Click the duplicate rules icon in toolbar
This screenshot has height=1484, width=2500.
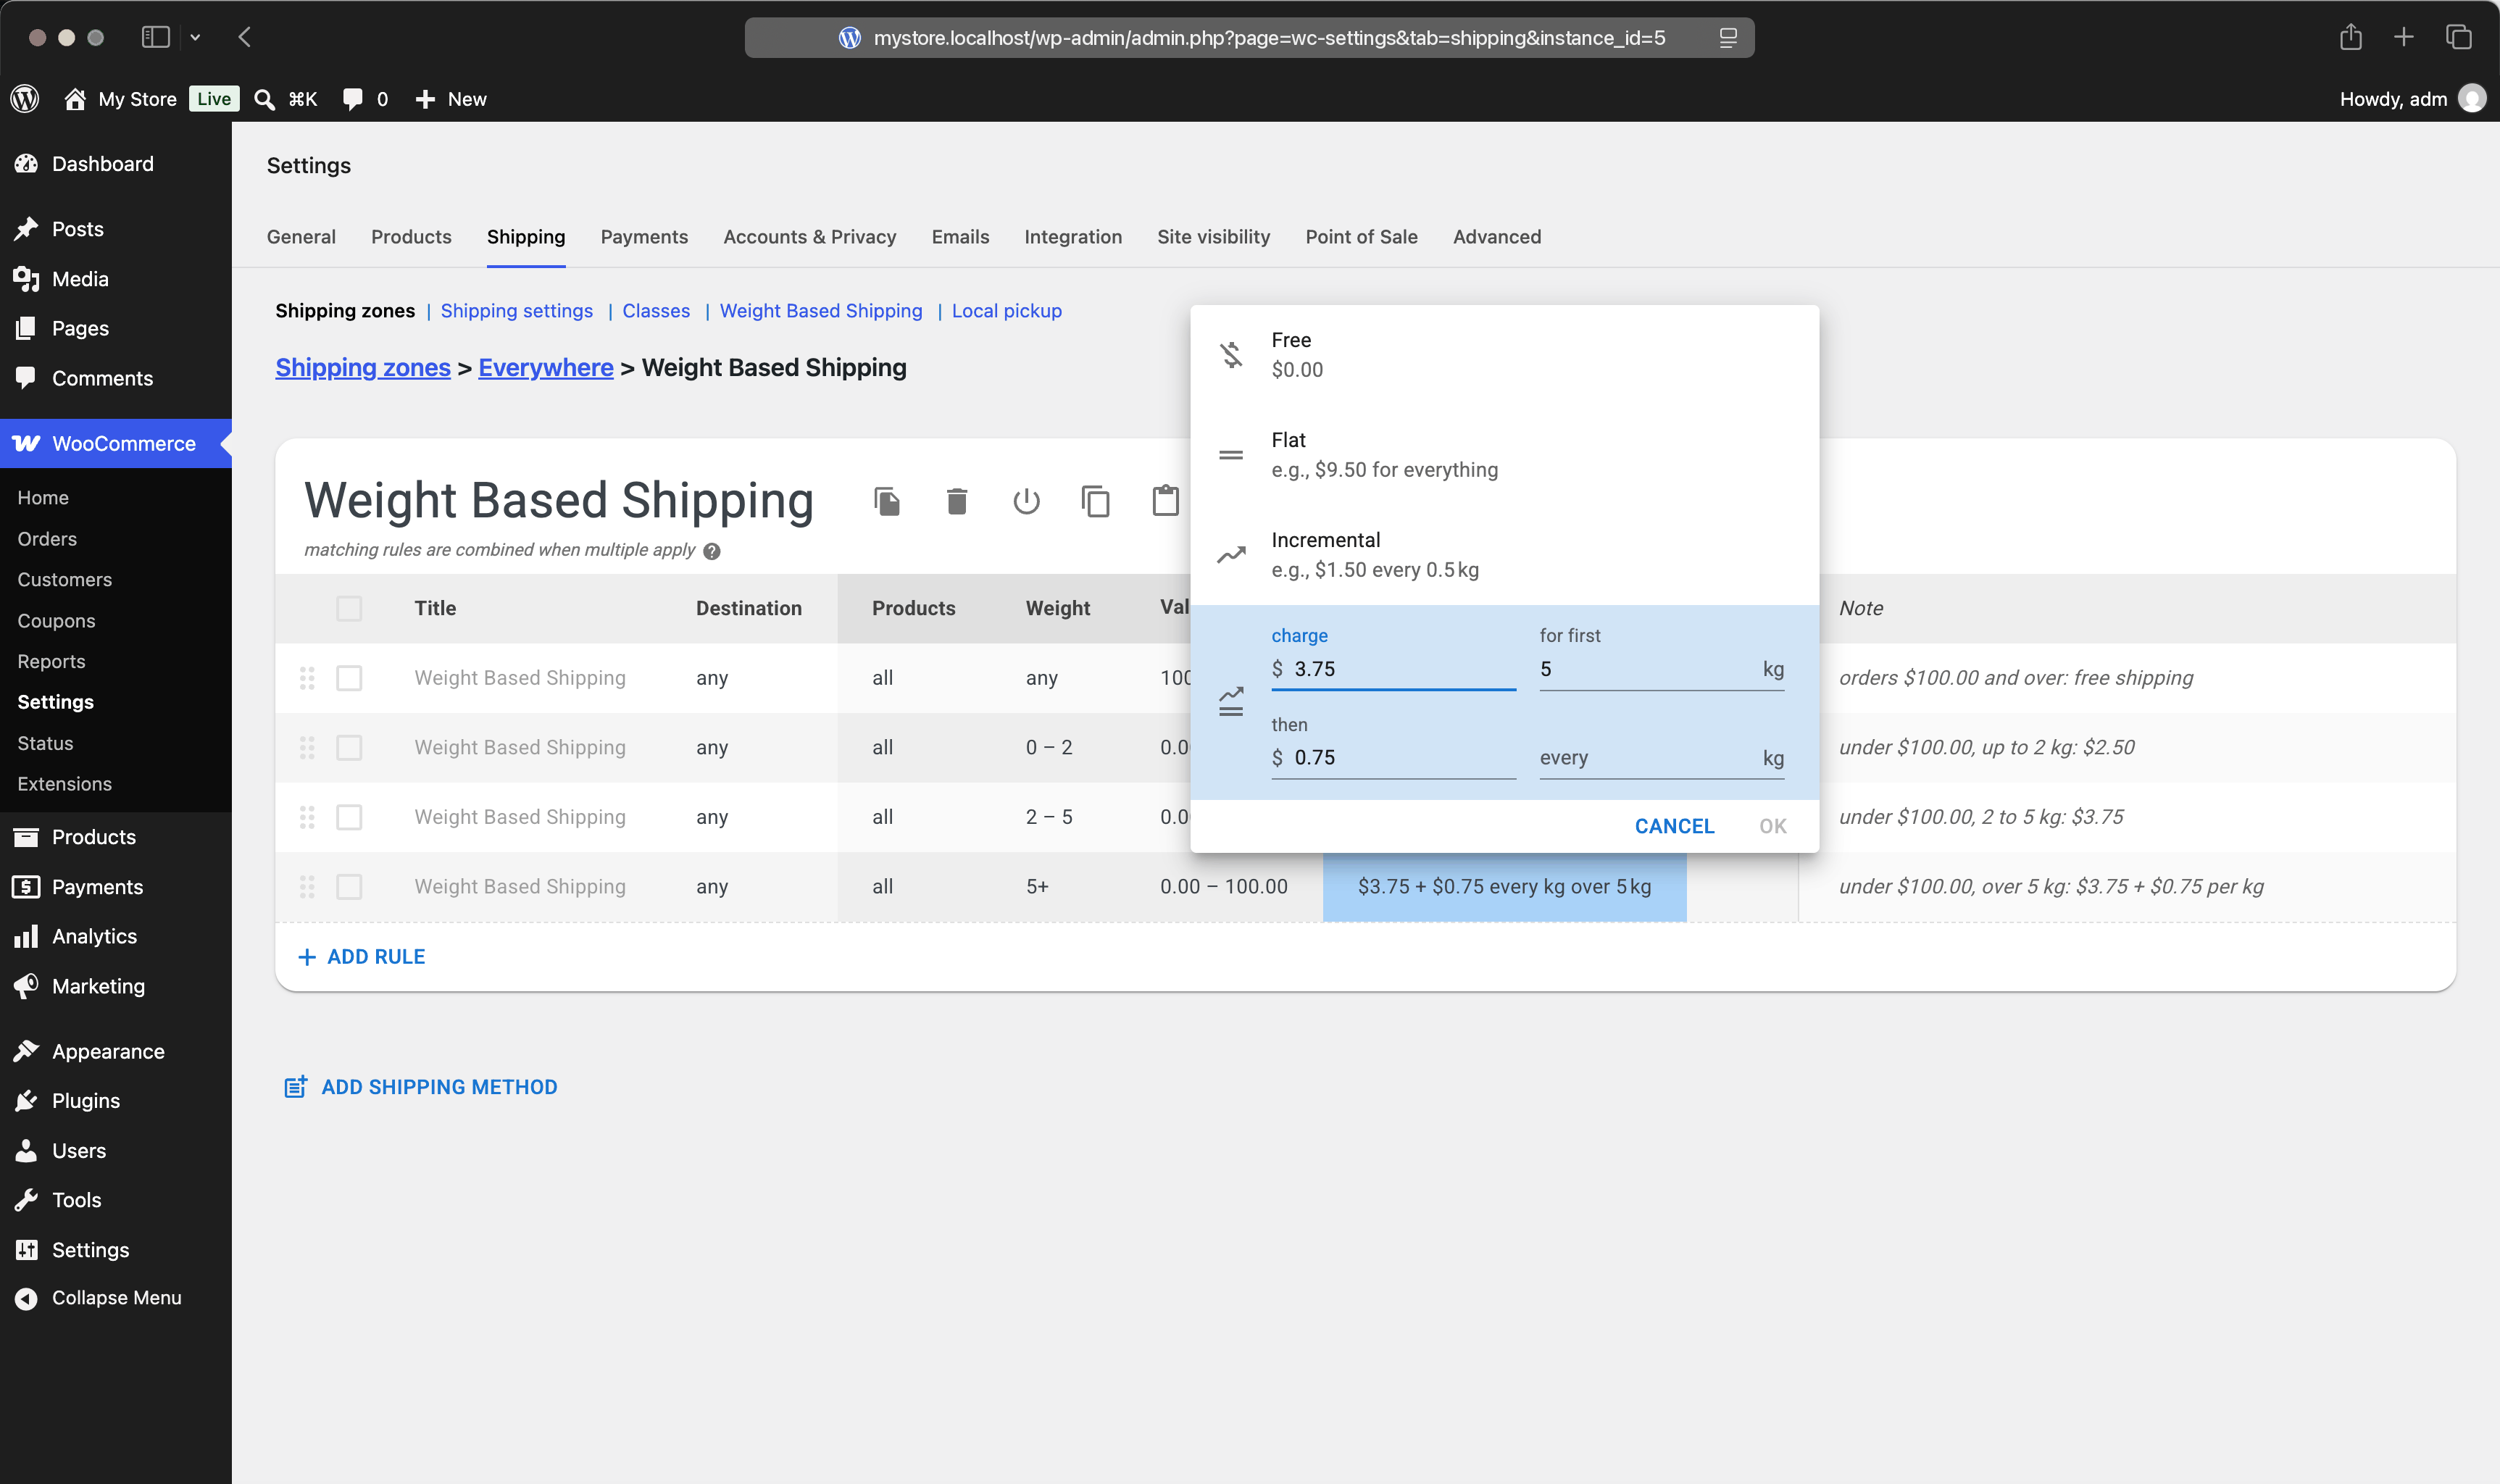point(887,501)
